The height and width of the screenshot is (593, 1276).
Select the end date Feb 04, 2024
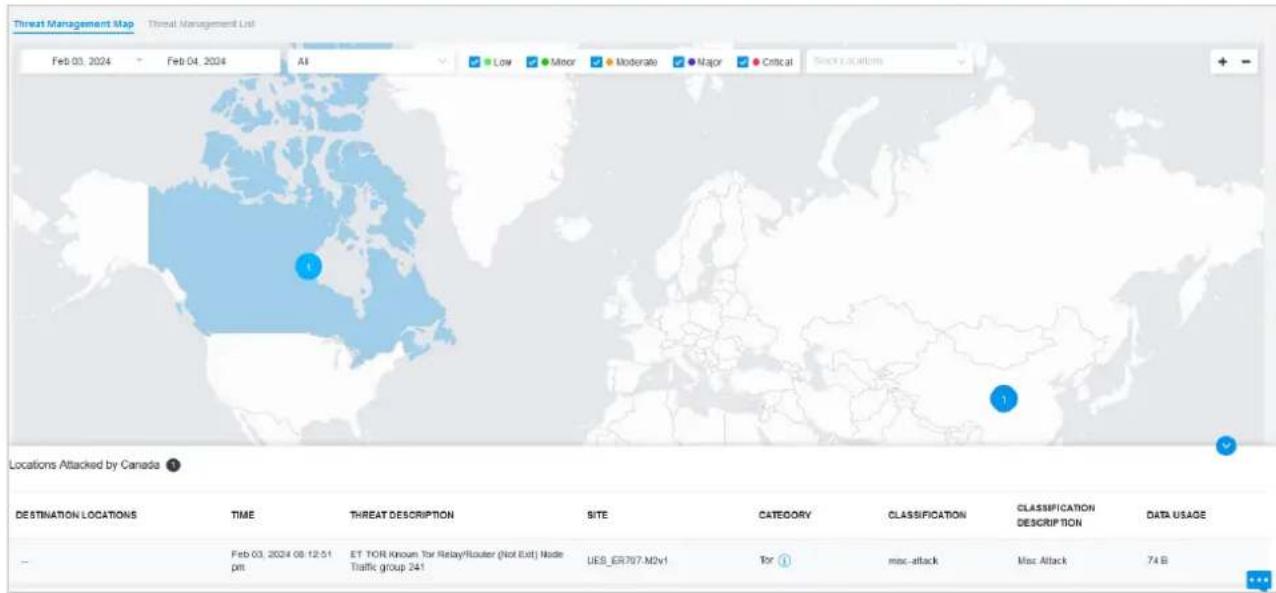[x=196, y=61]
